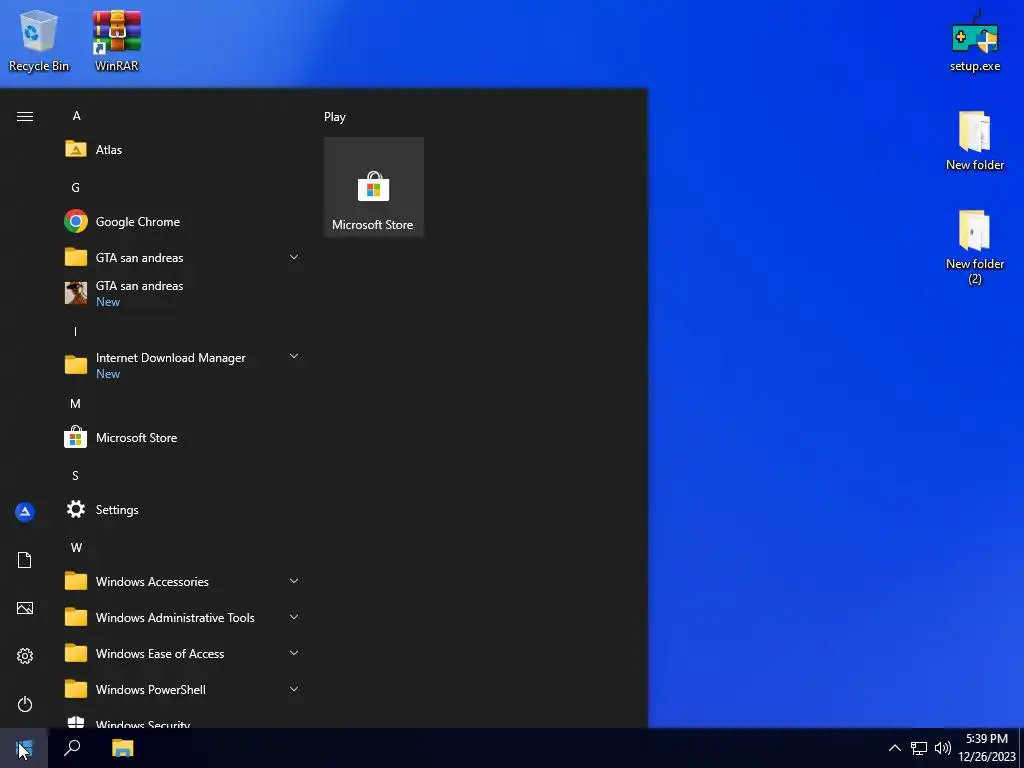
Task: Open the Power options button
Action: tap(25, 704)
